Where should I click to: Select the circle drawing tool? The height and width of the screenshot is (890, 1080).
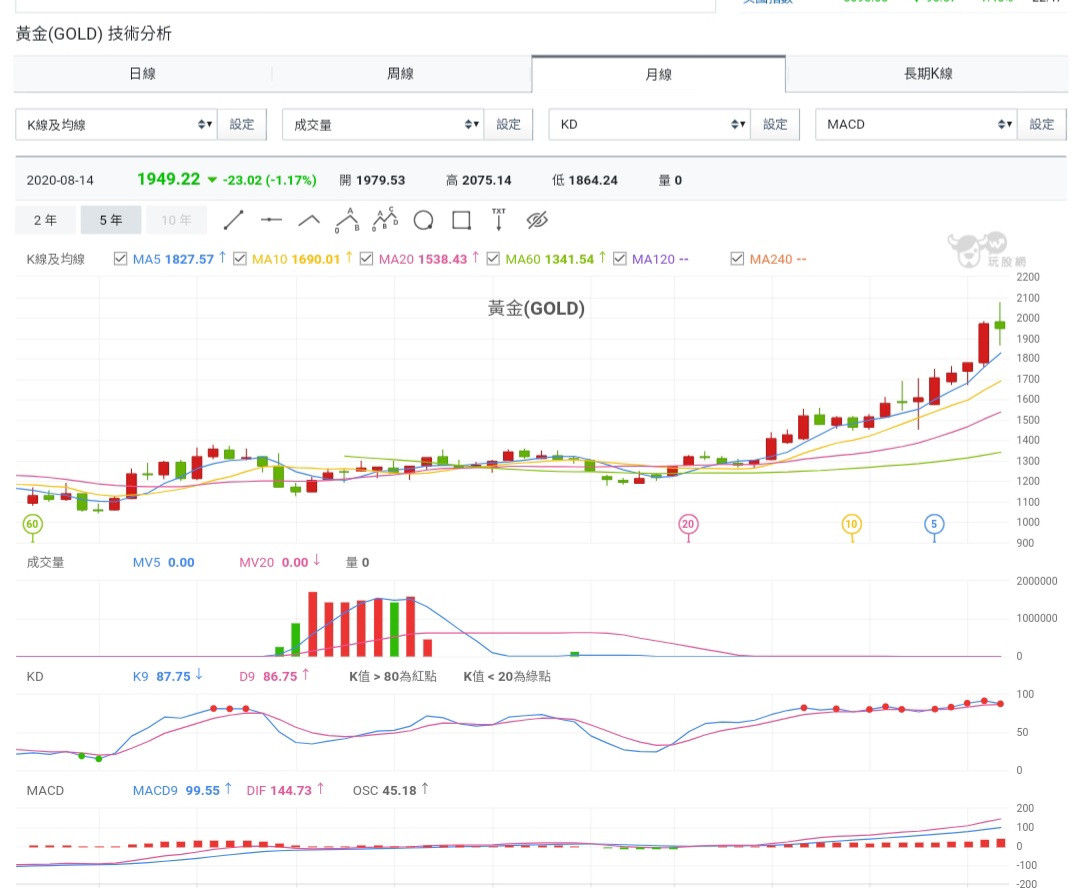(423, 220)
